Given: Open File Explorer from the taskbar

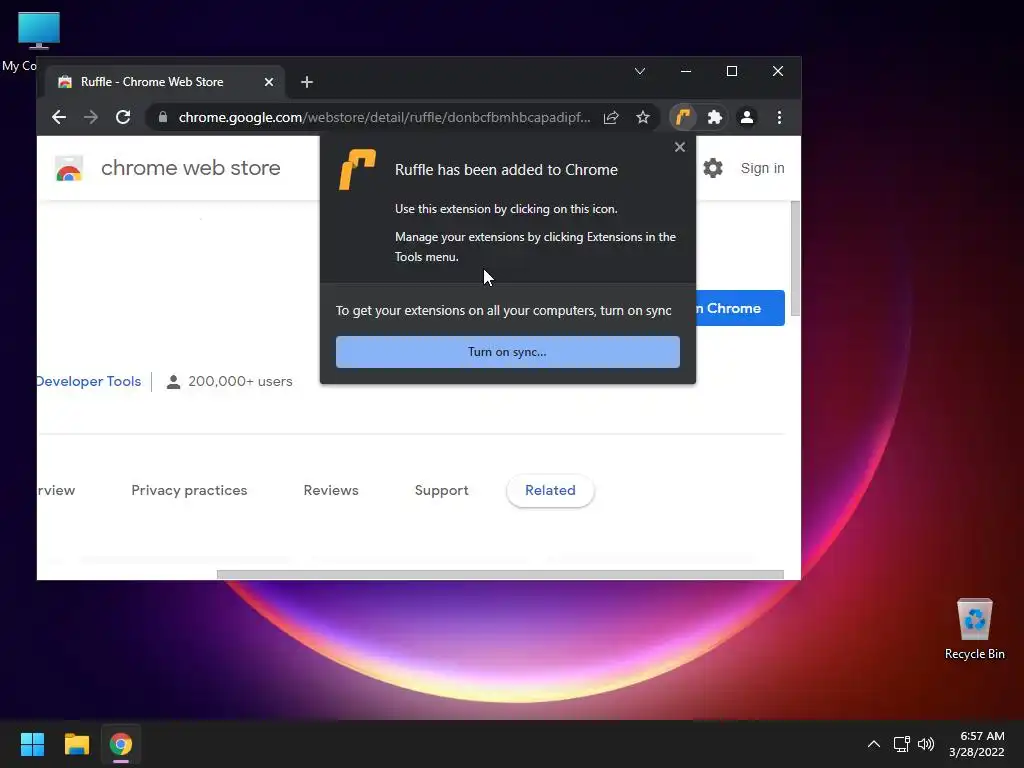Looking at the screenshot, I should pyautogui.click(x=76, y=744).
